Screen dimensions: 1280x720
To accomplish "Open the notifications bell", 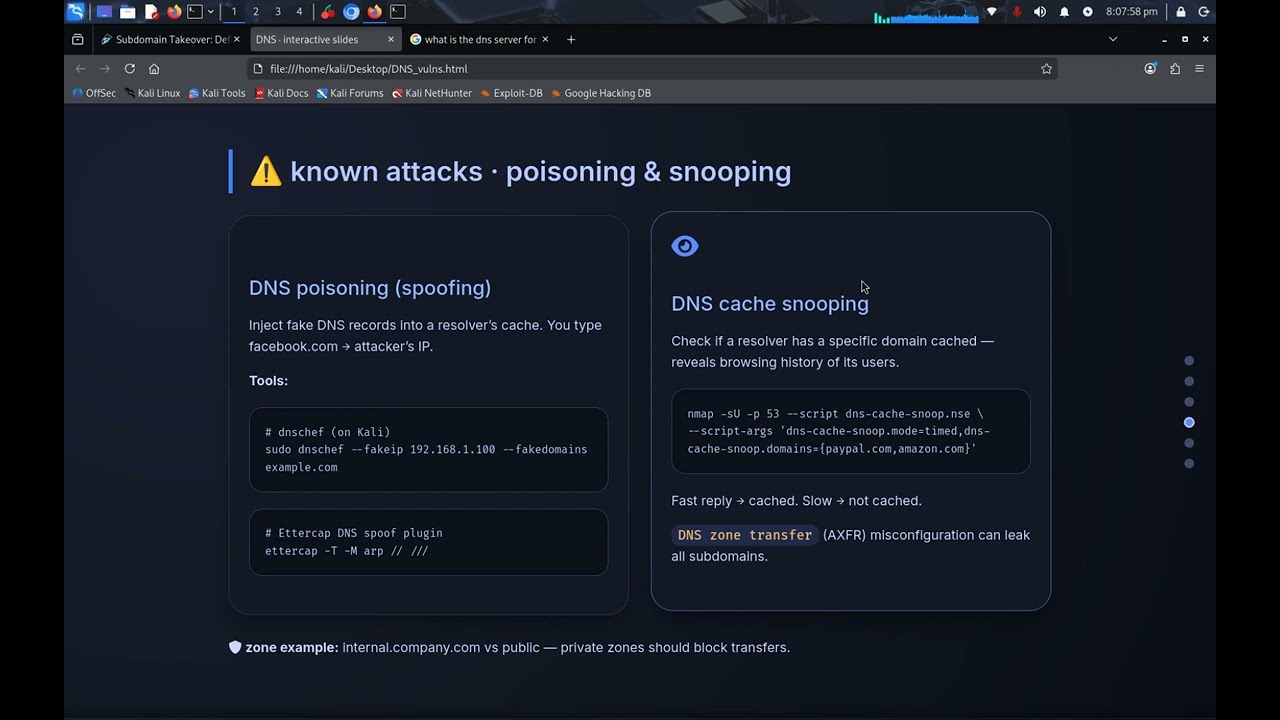I will [1064, 12].
